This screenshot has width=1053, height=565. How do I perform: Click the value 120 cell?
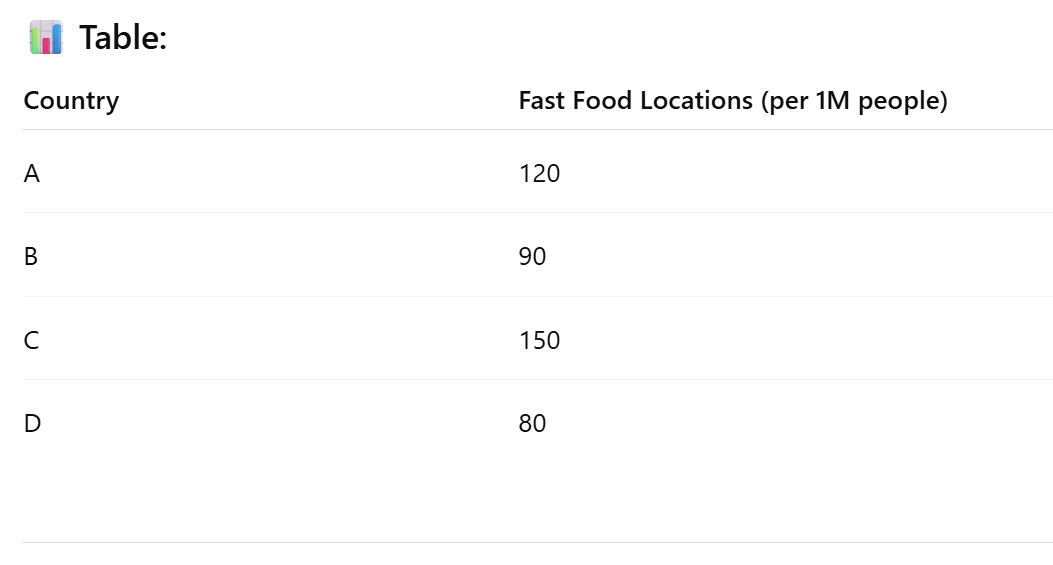coord(539,173)
